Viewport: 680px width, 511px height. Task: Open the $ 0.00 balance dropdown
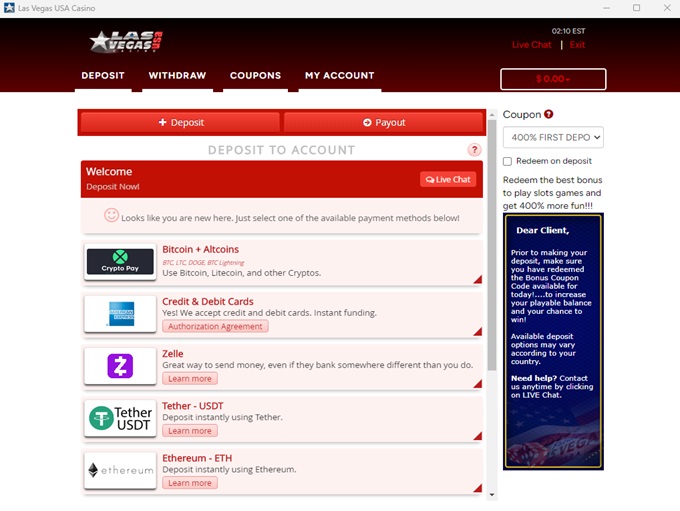tap(553, 79)
